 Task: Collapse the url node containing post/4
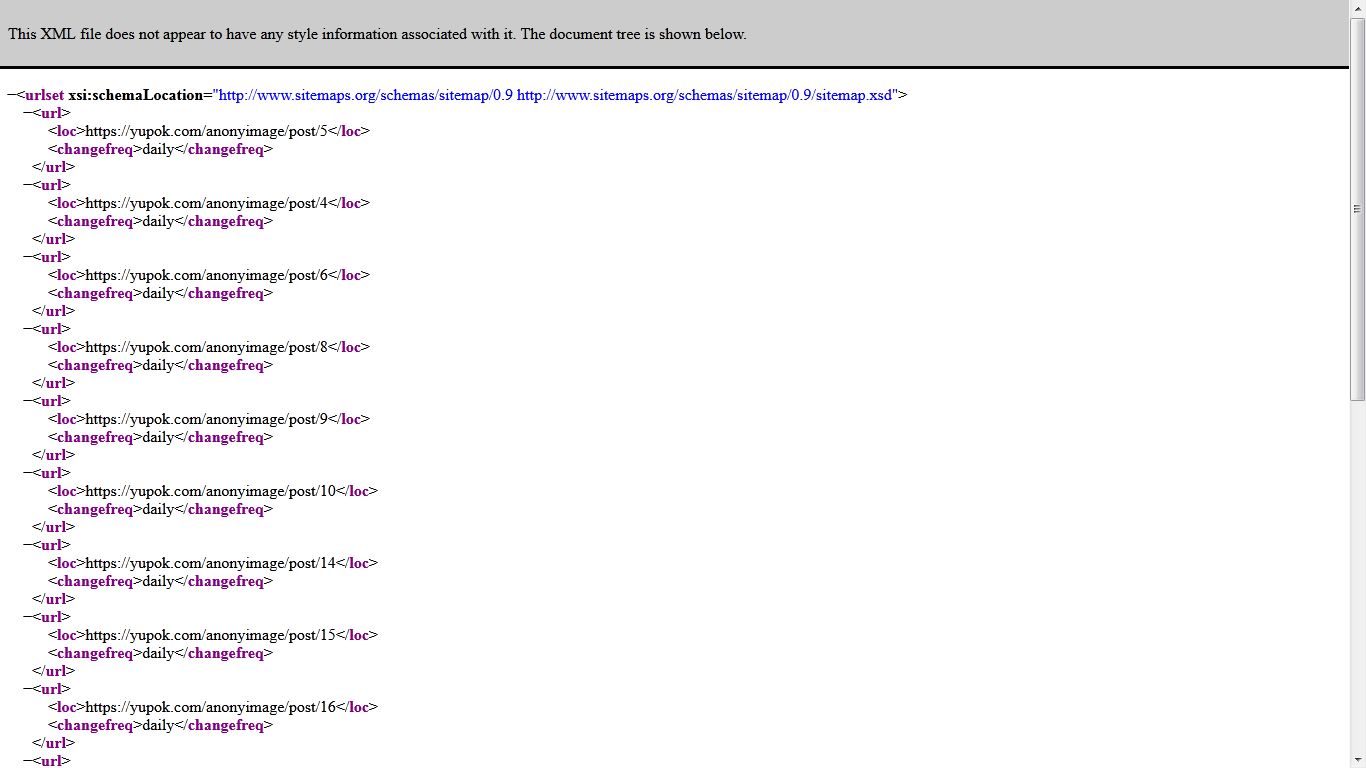[x=28, y=185]
